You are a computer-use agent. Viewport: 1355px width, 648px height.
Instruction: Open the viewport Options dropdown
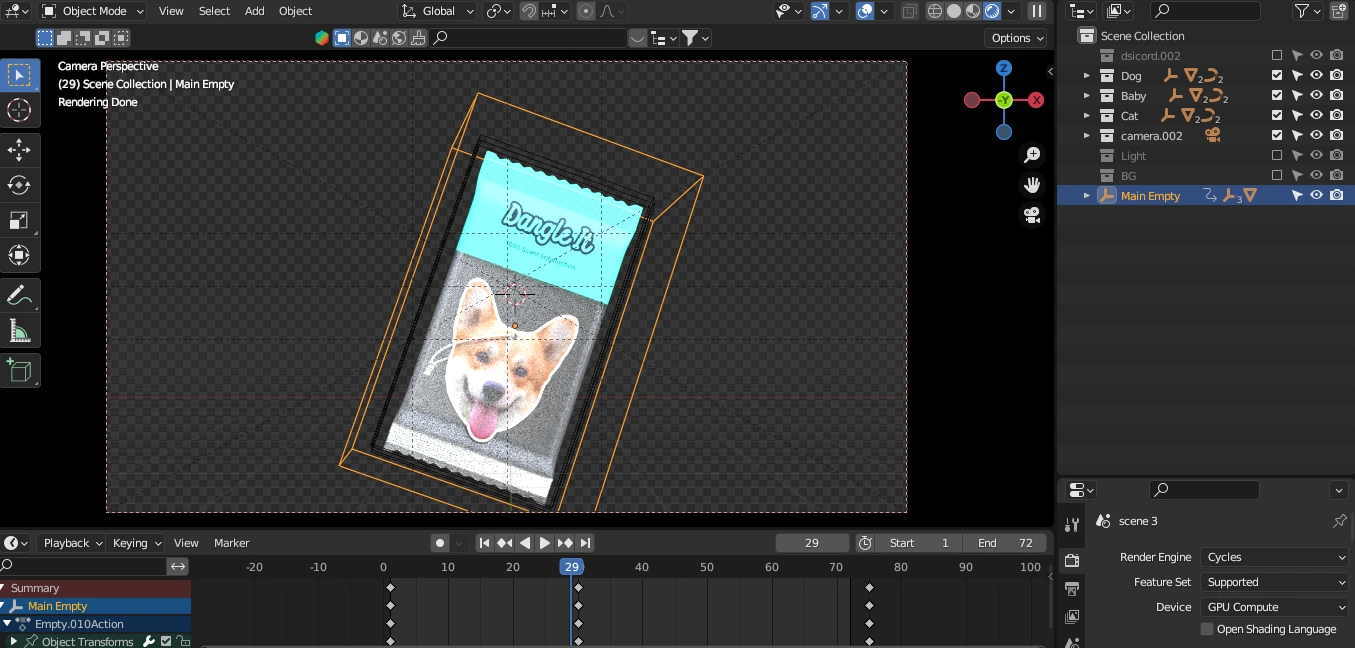coord(1015,38)
